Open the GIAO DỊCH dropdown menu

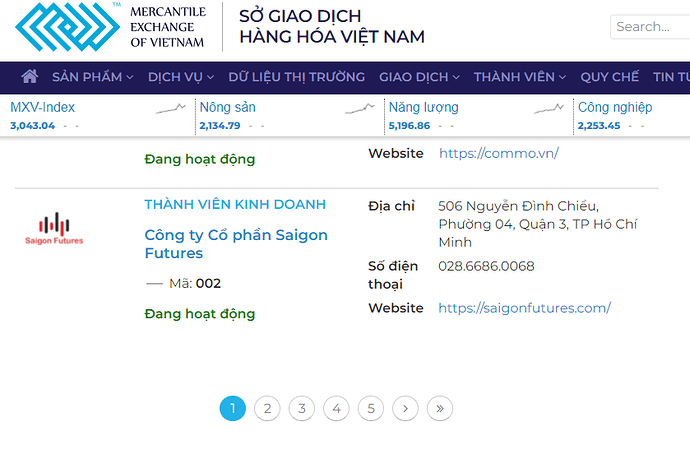click(x=419, y=77)
